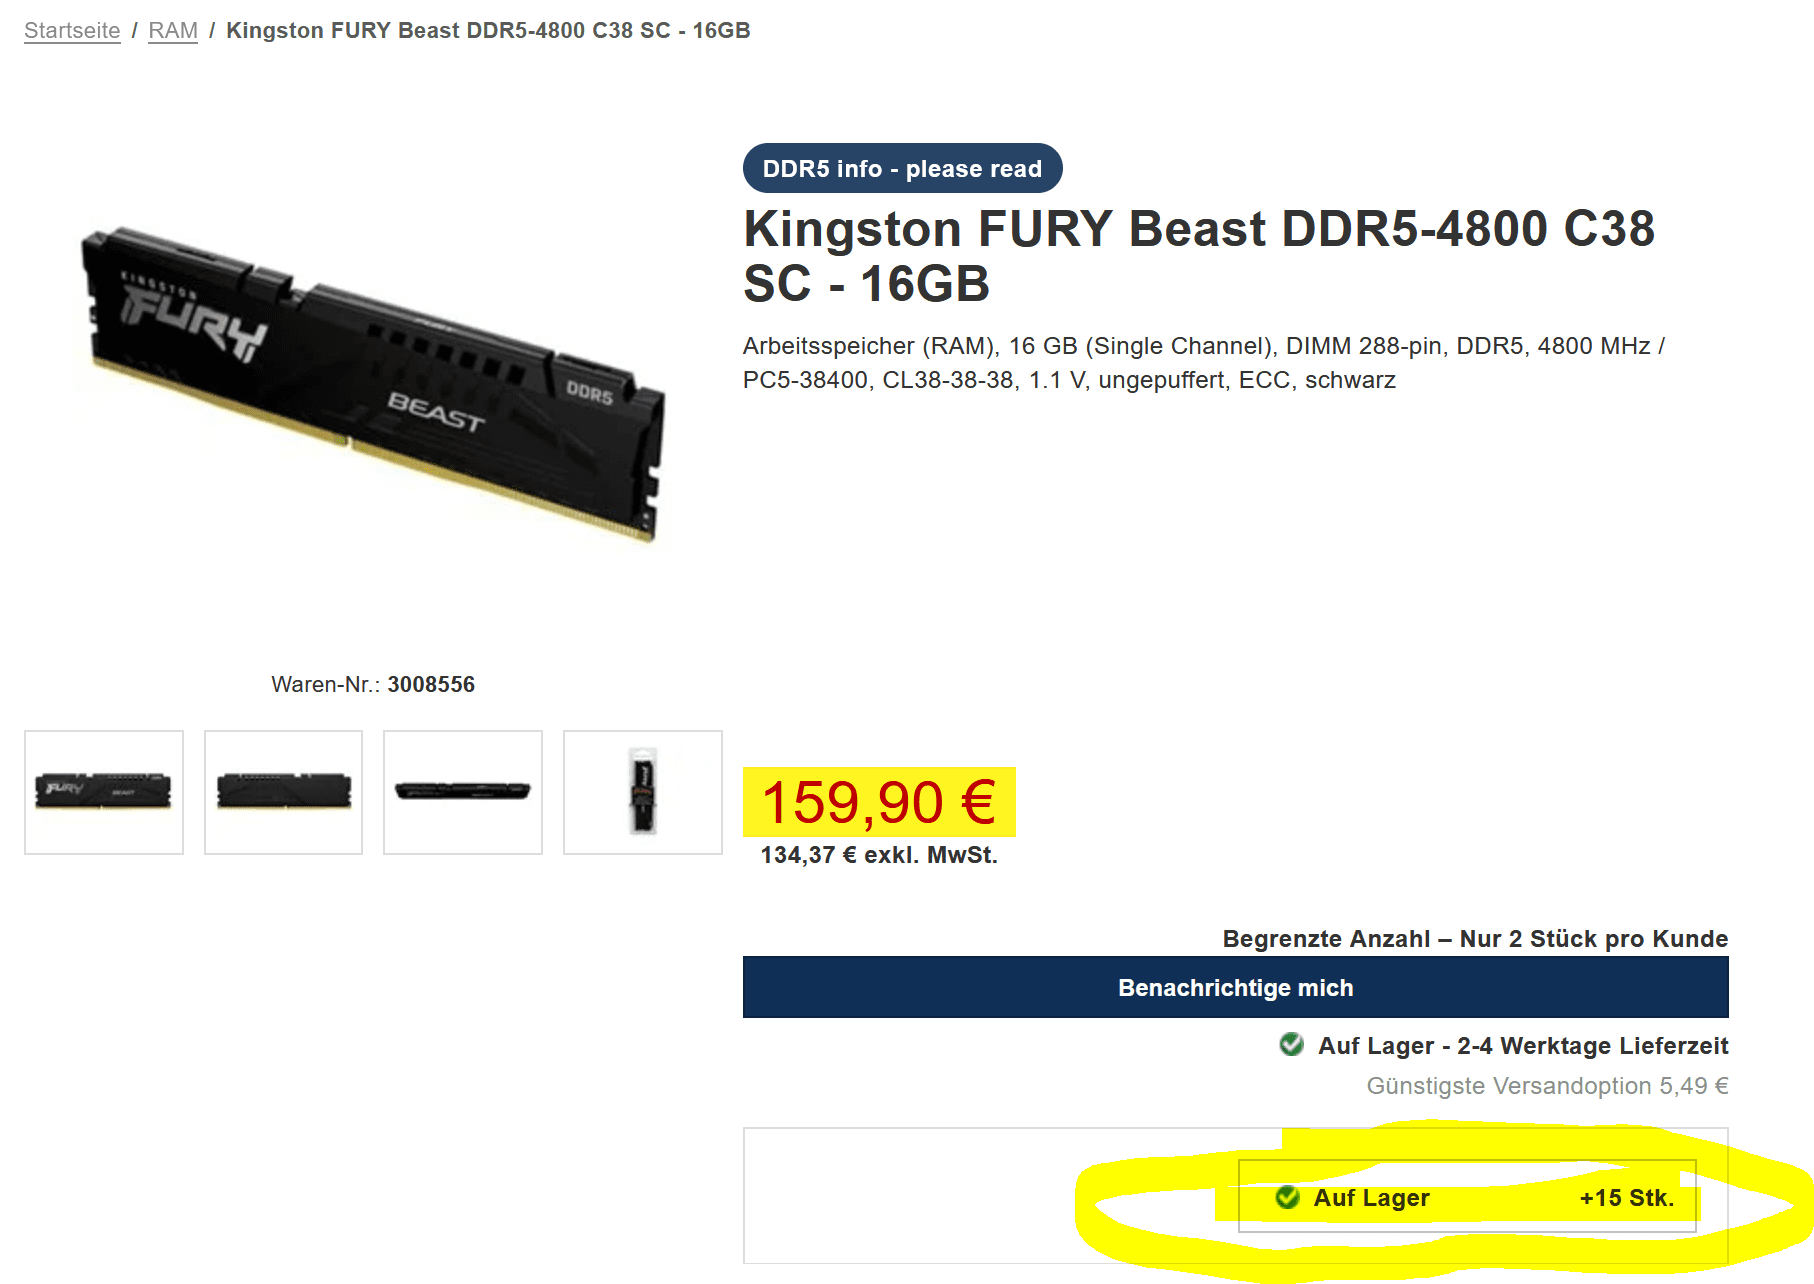The width and height of the screenshot is (1814, 1284).
Task: Click the Auf Lager 2-4 Werktage Lieferzeit text
Action: [x=1522, y=1046]
